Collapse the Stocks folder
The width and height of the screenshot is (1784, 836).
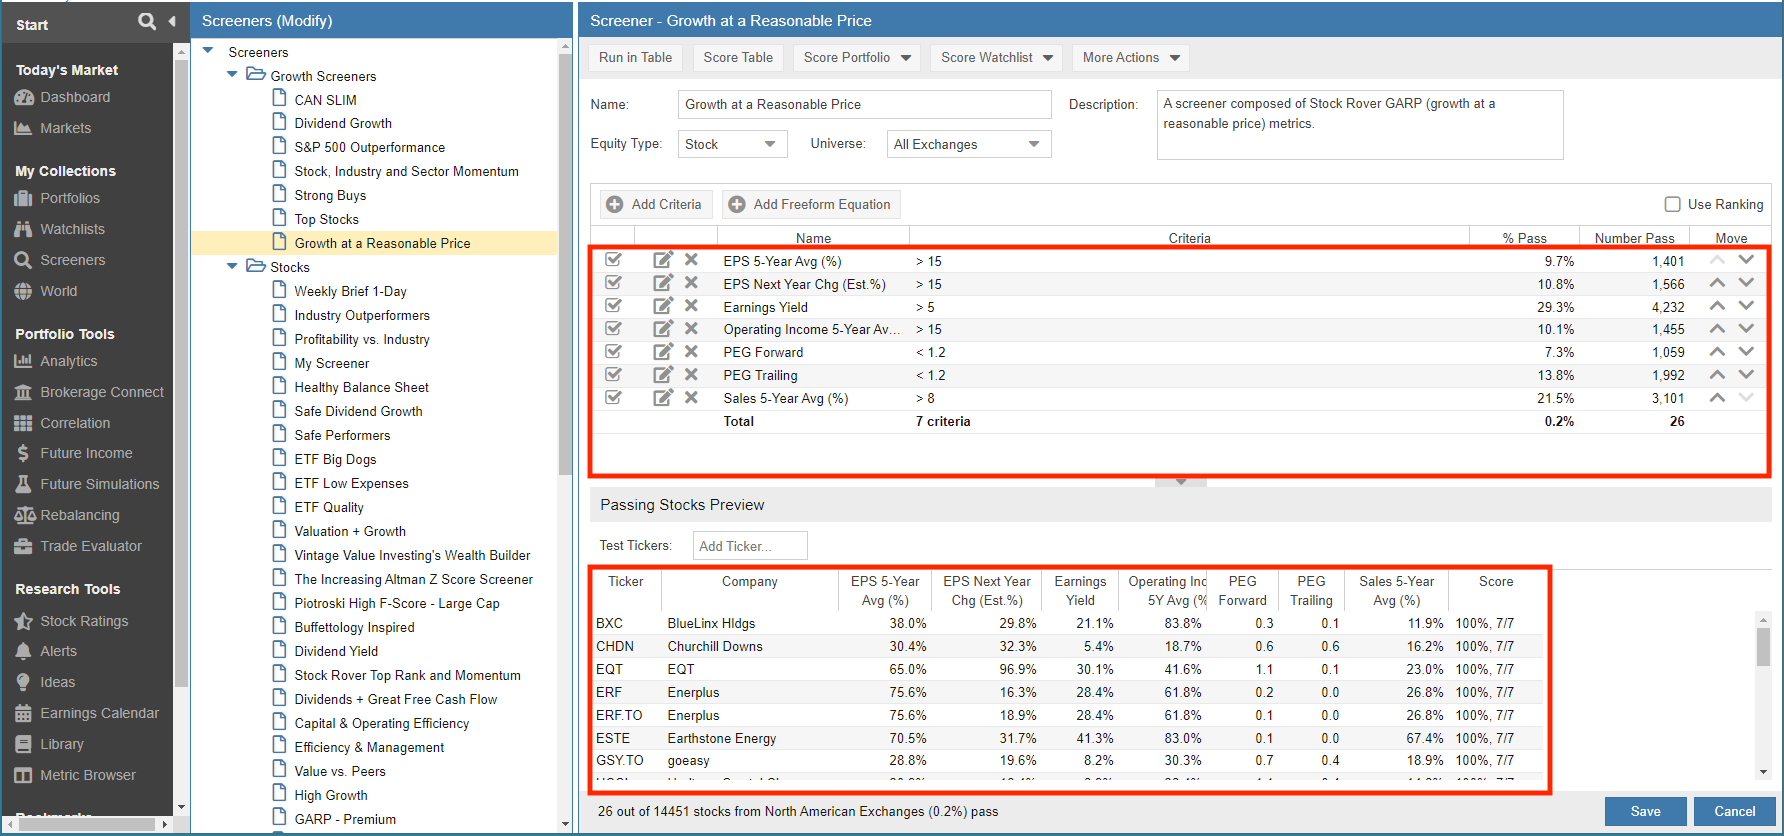click(232, 266)
